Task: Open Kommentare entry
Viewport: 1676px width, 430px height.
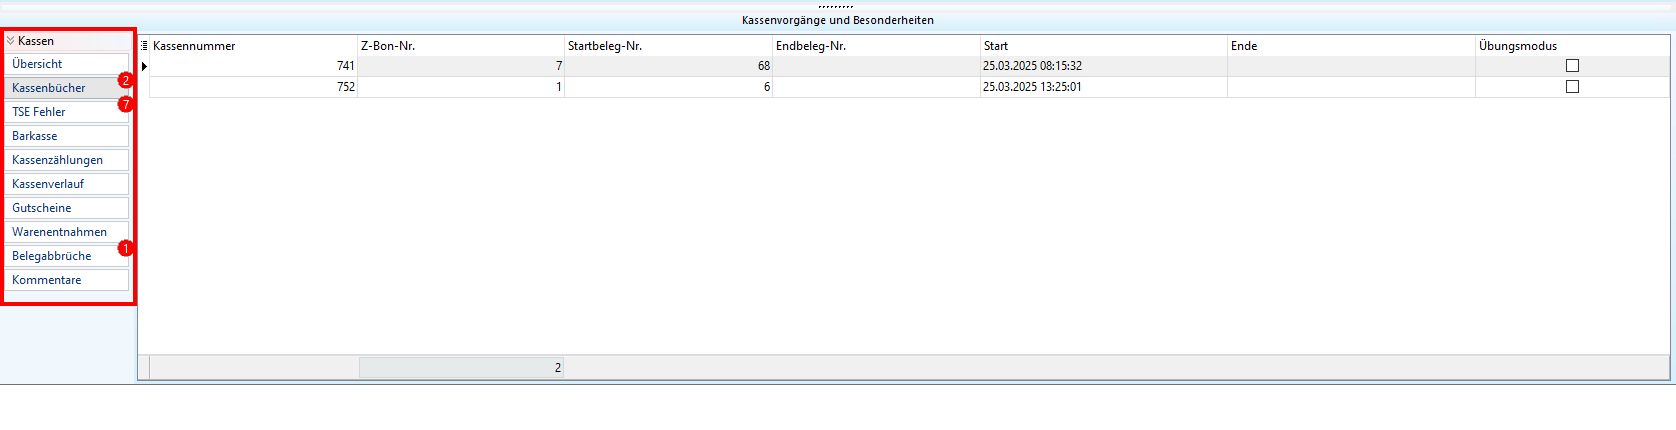Action: coord(67,280)
